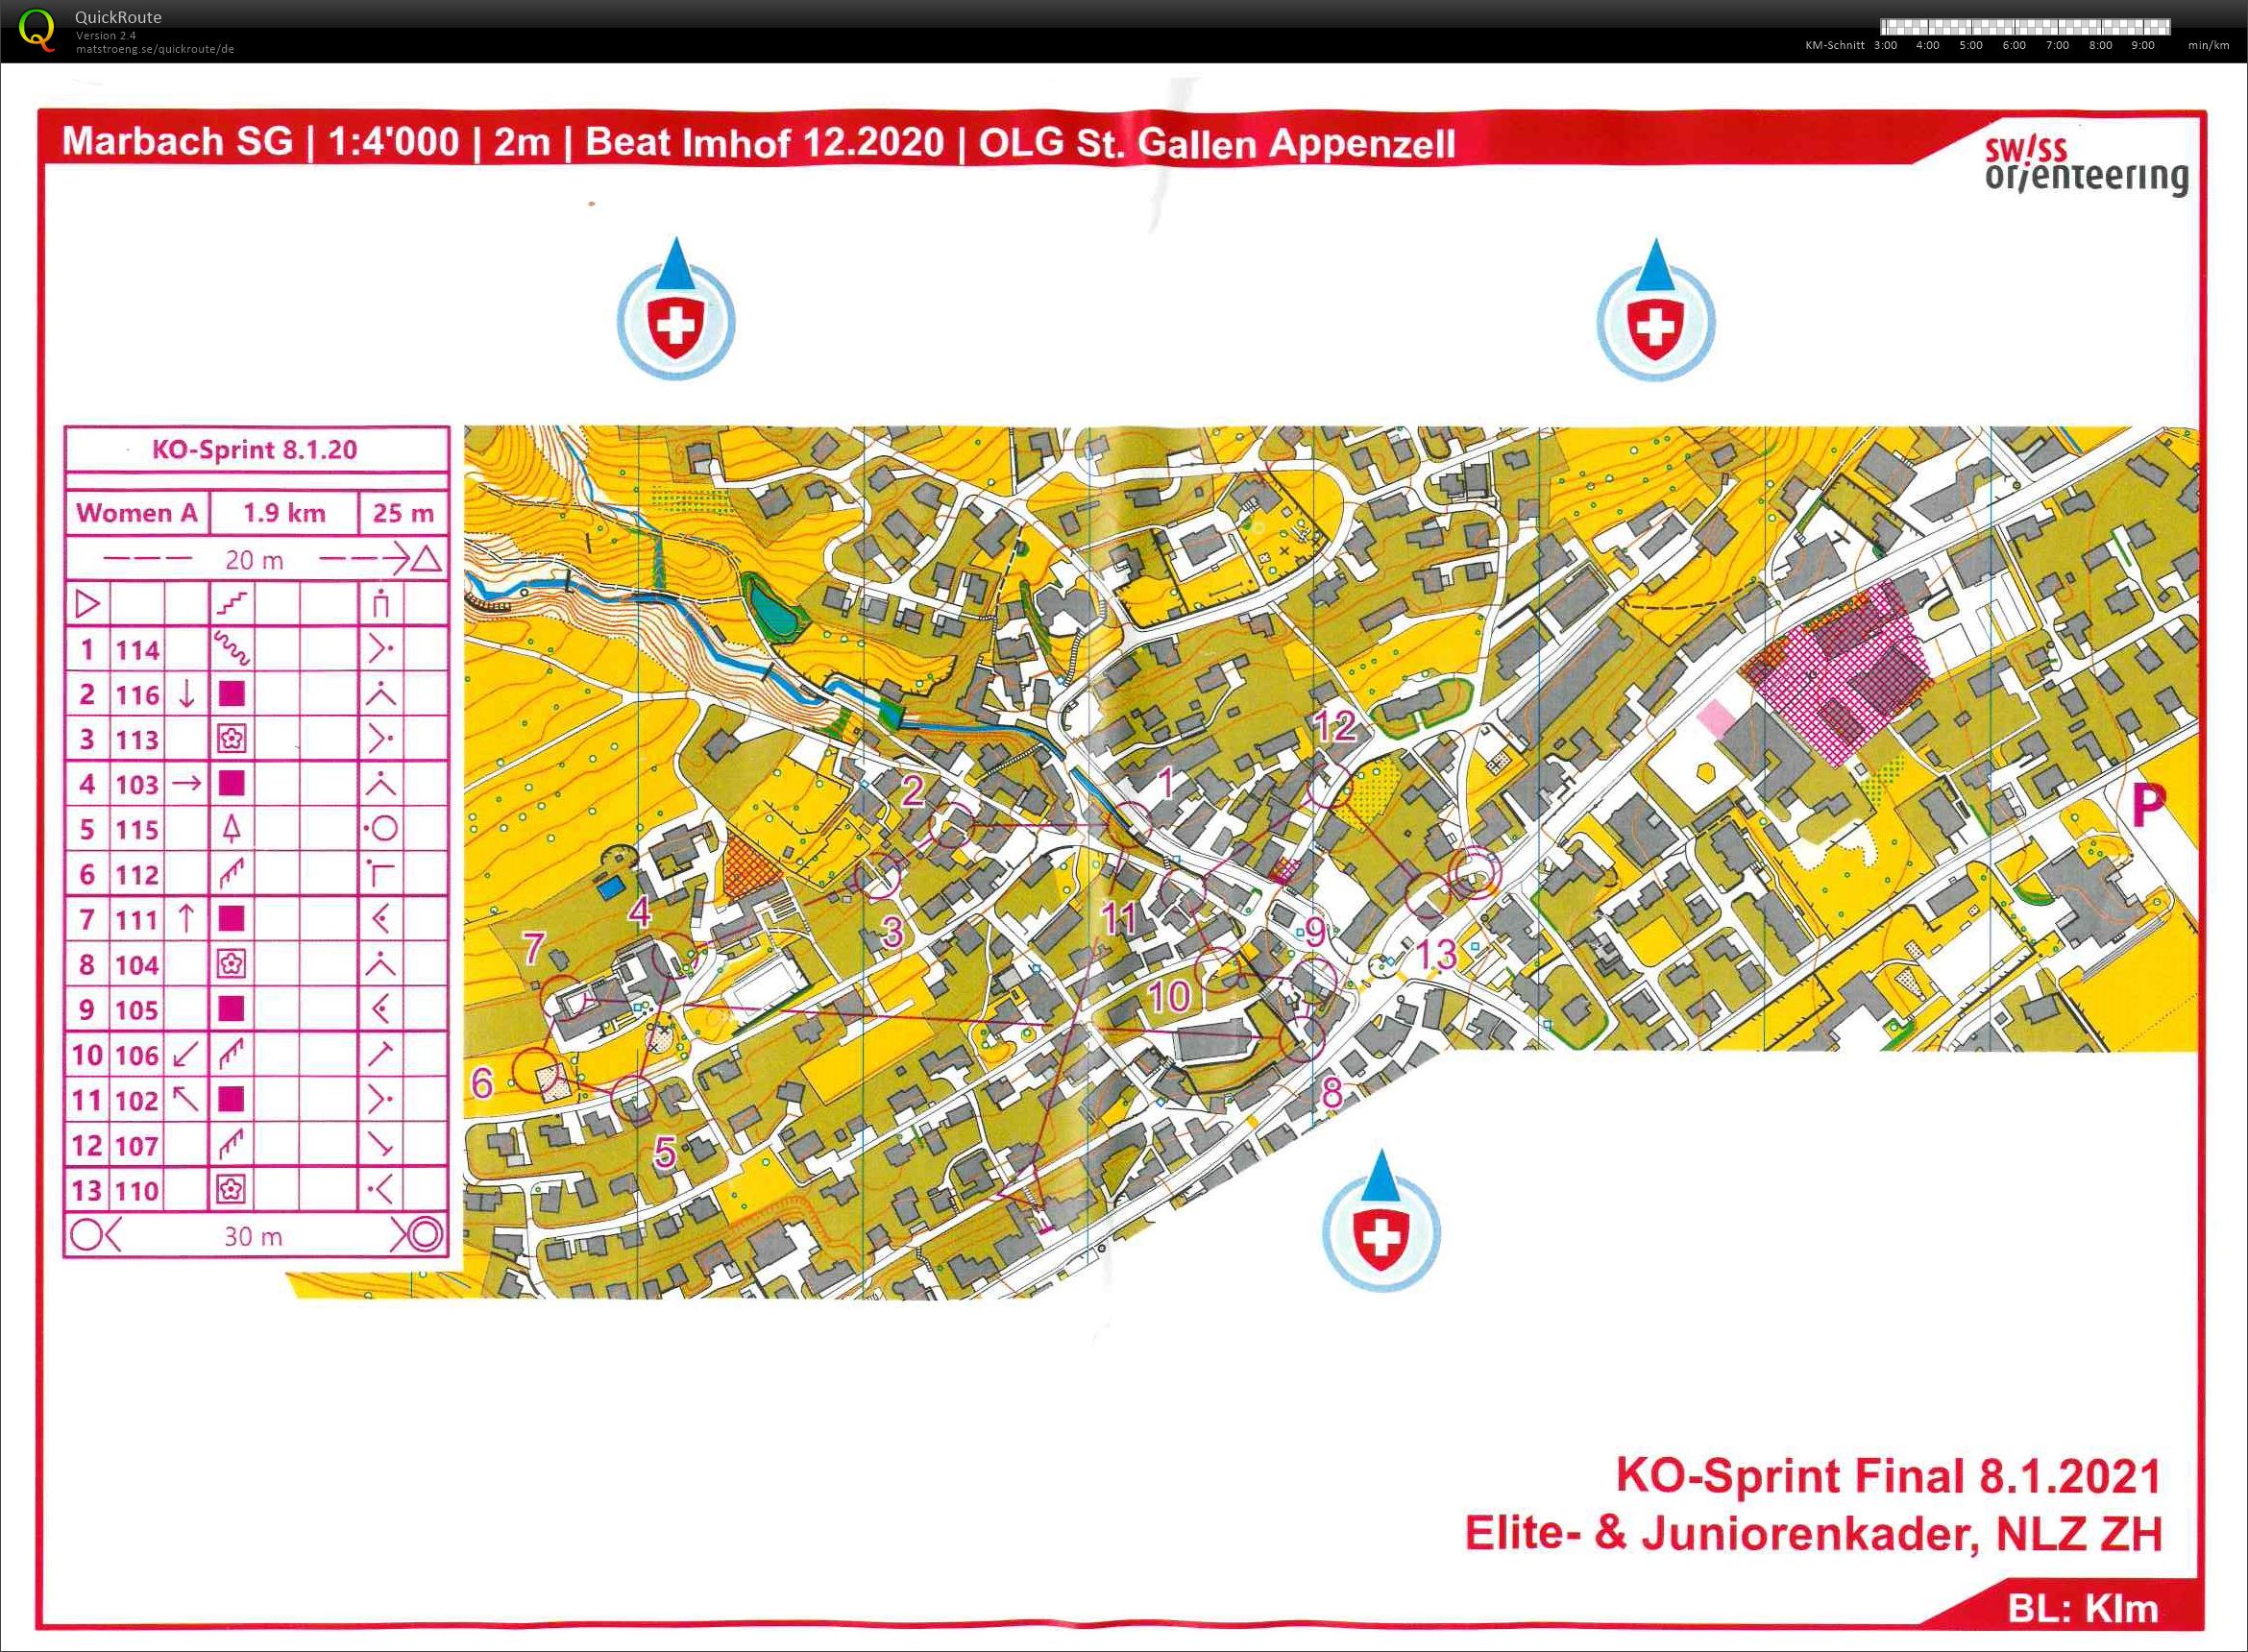Click control number 12 on the map
This screenshot has height=1652, width=2248.
[x=1335, y=726]
